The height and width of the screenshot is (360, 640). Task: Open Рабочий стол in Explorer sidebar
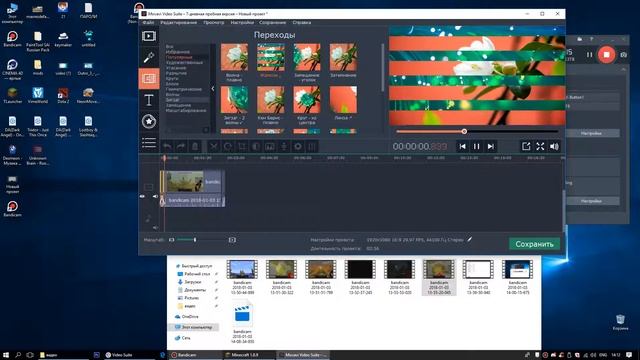pos(197,274)
